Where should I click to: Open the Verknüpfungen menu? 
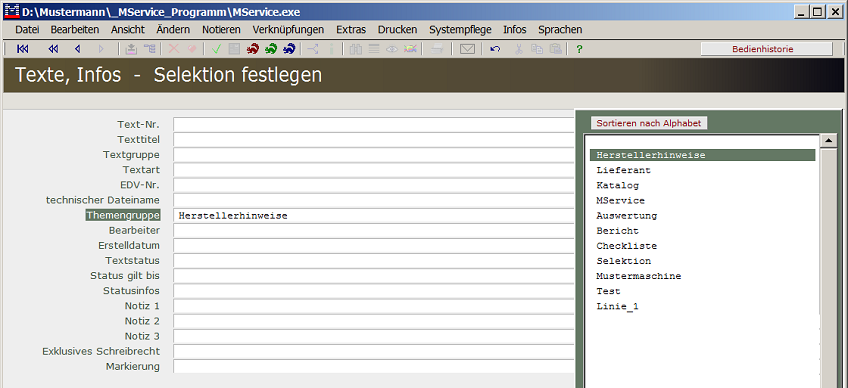pyautogui.click(x=288, y=30)
